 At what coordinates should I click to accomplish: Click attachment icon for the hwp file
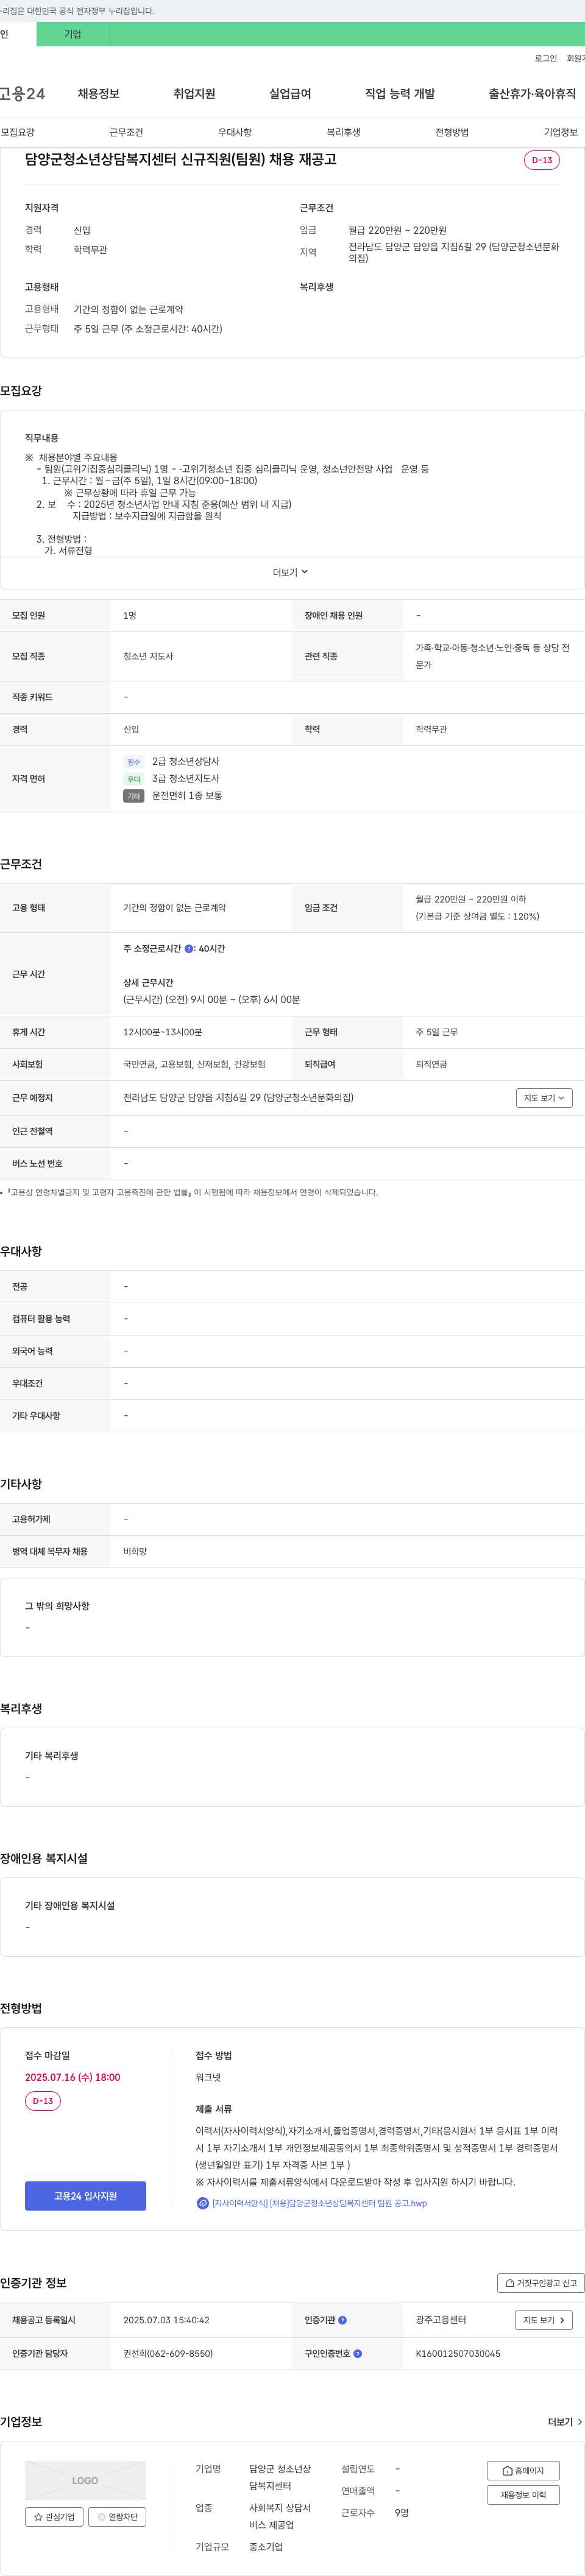202,2204
